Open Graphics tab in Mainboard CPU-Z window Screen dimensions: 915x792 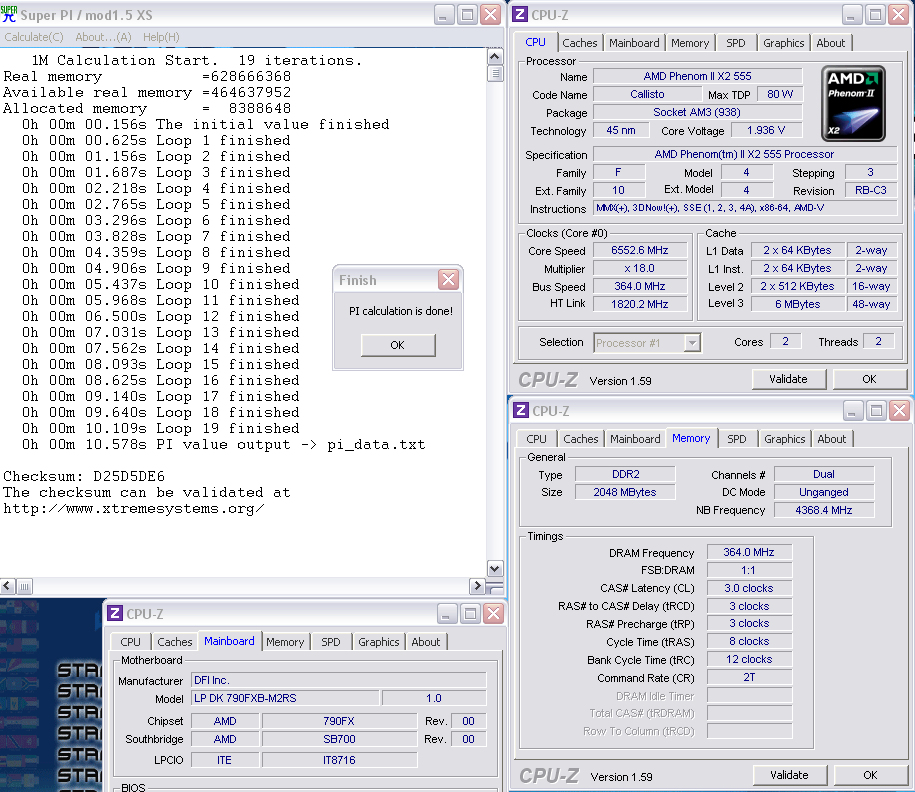(378, 642)
